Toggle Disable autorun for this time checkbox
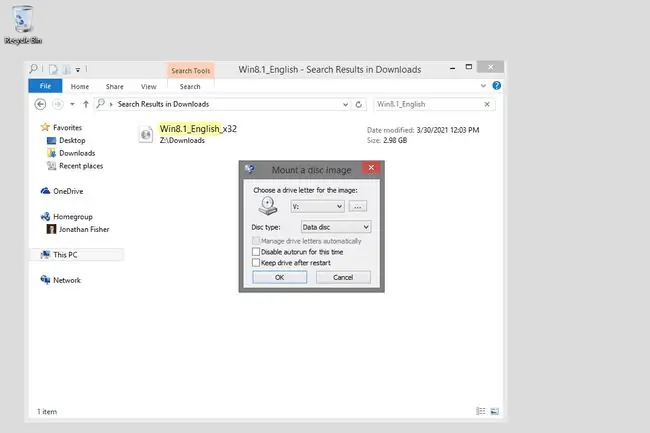Viewport: 650px width, 433px height. point(256,252)
